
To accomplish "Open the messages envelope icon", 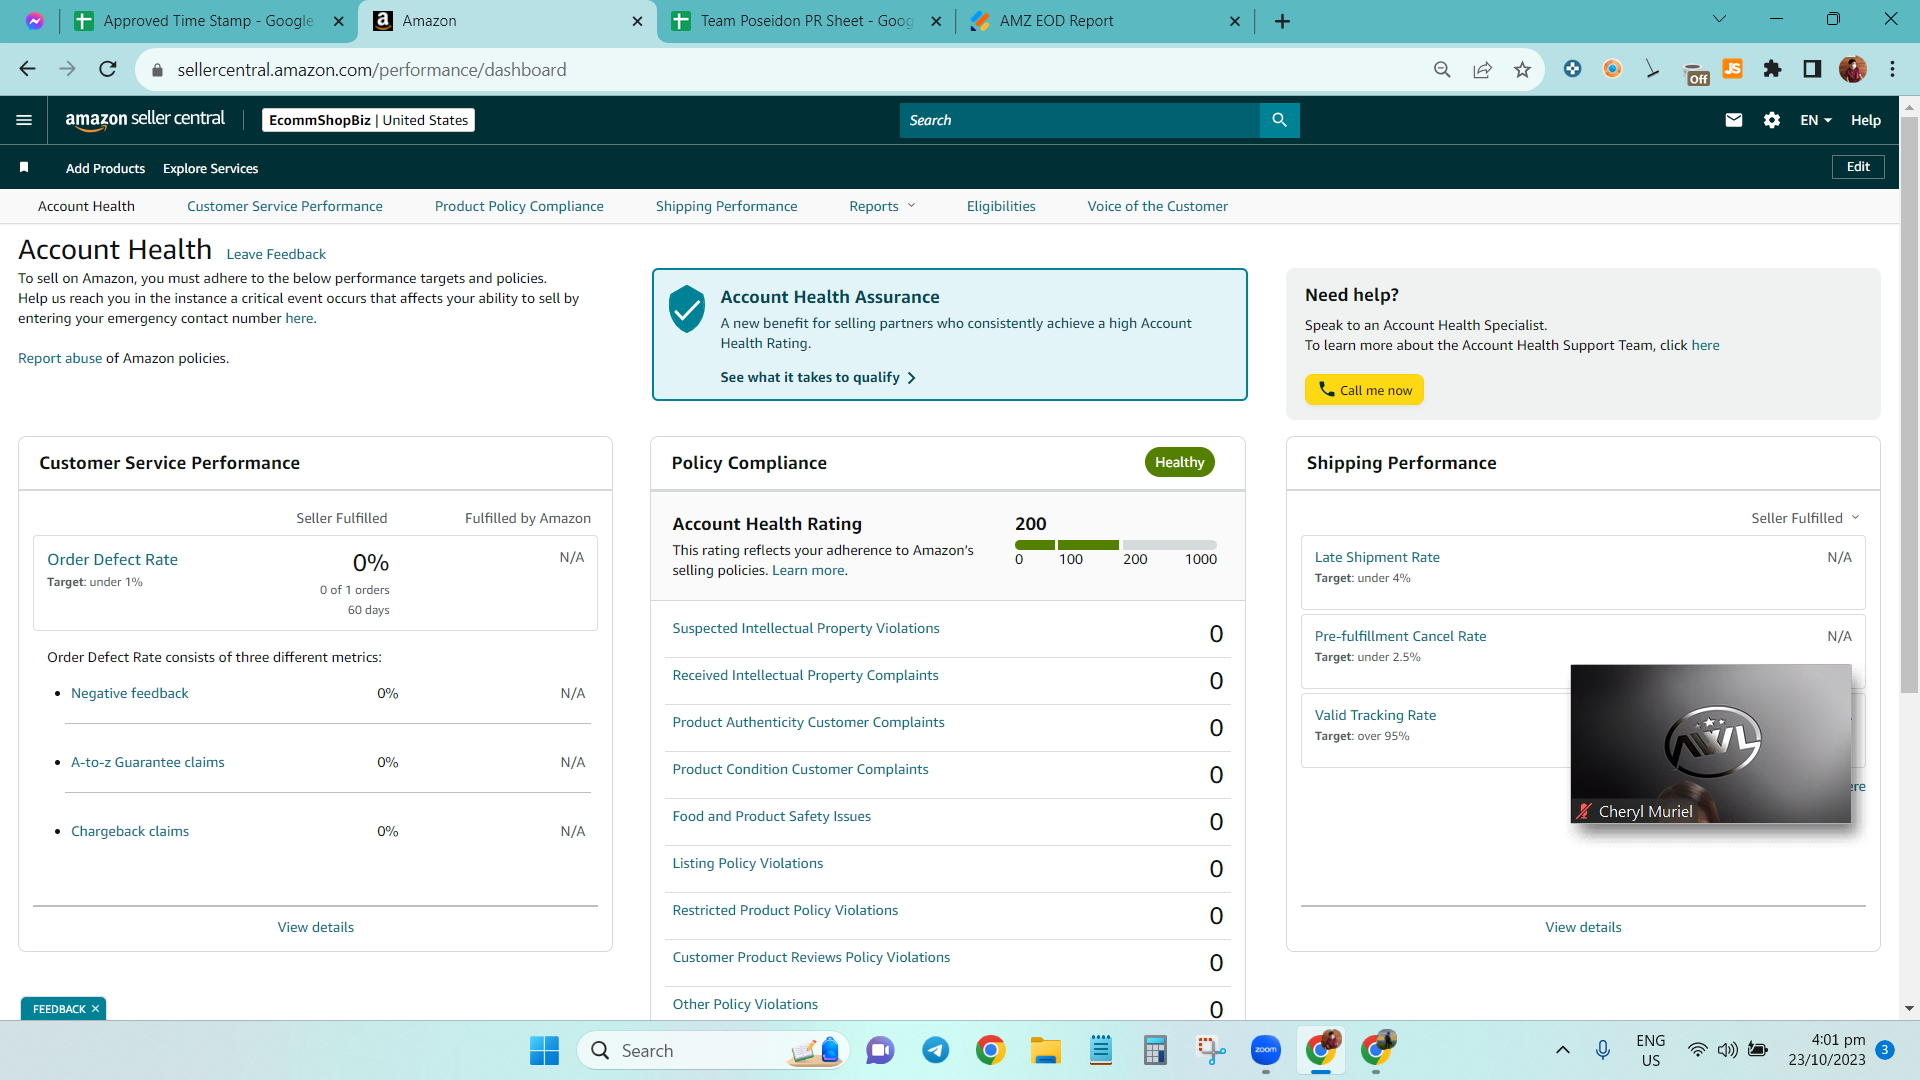I will (x=1734, y=120).
